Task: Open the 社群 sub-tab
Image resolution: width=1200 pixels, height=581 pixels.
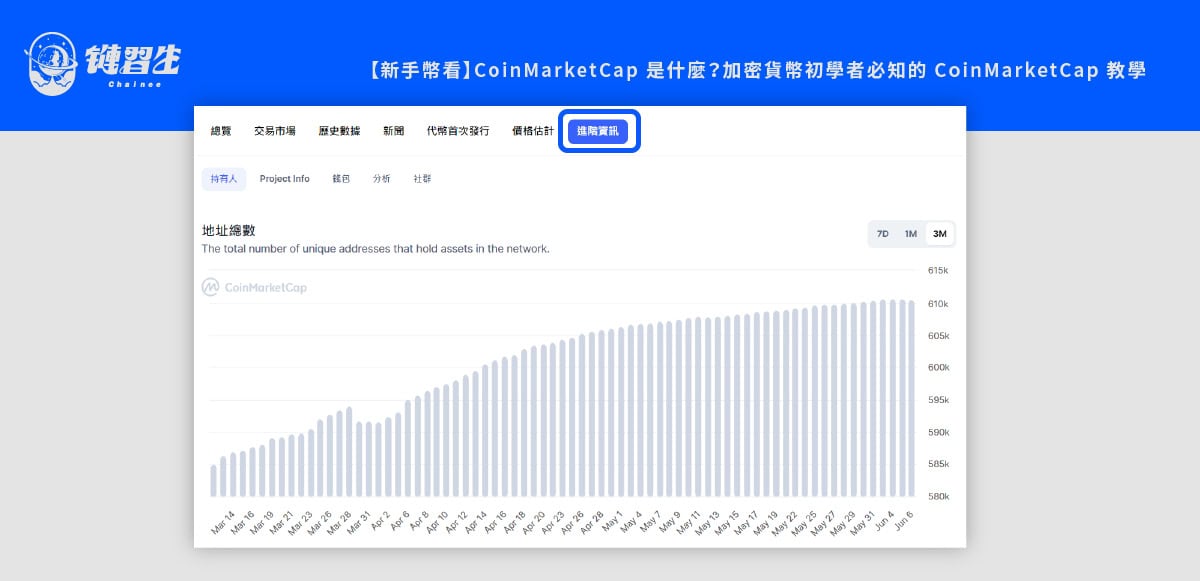Action: 423,179
